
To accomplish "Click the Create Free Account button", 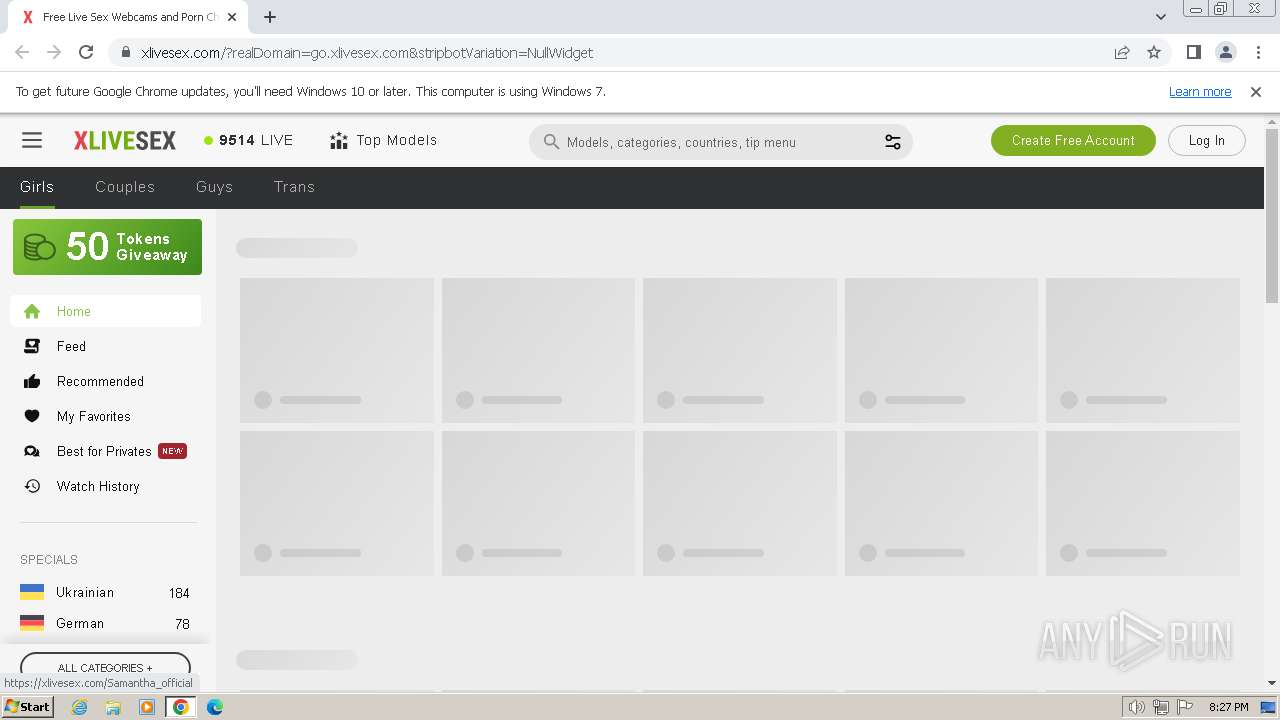I will (x=1073, y=141).
